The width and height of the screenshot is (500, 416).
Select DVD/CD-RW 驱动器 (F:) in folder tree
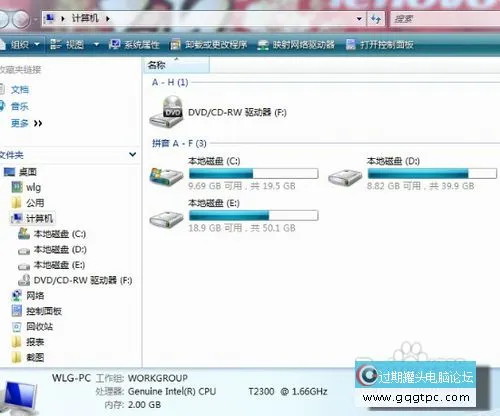tap(83, 280)
